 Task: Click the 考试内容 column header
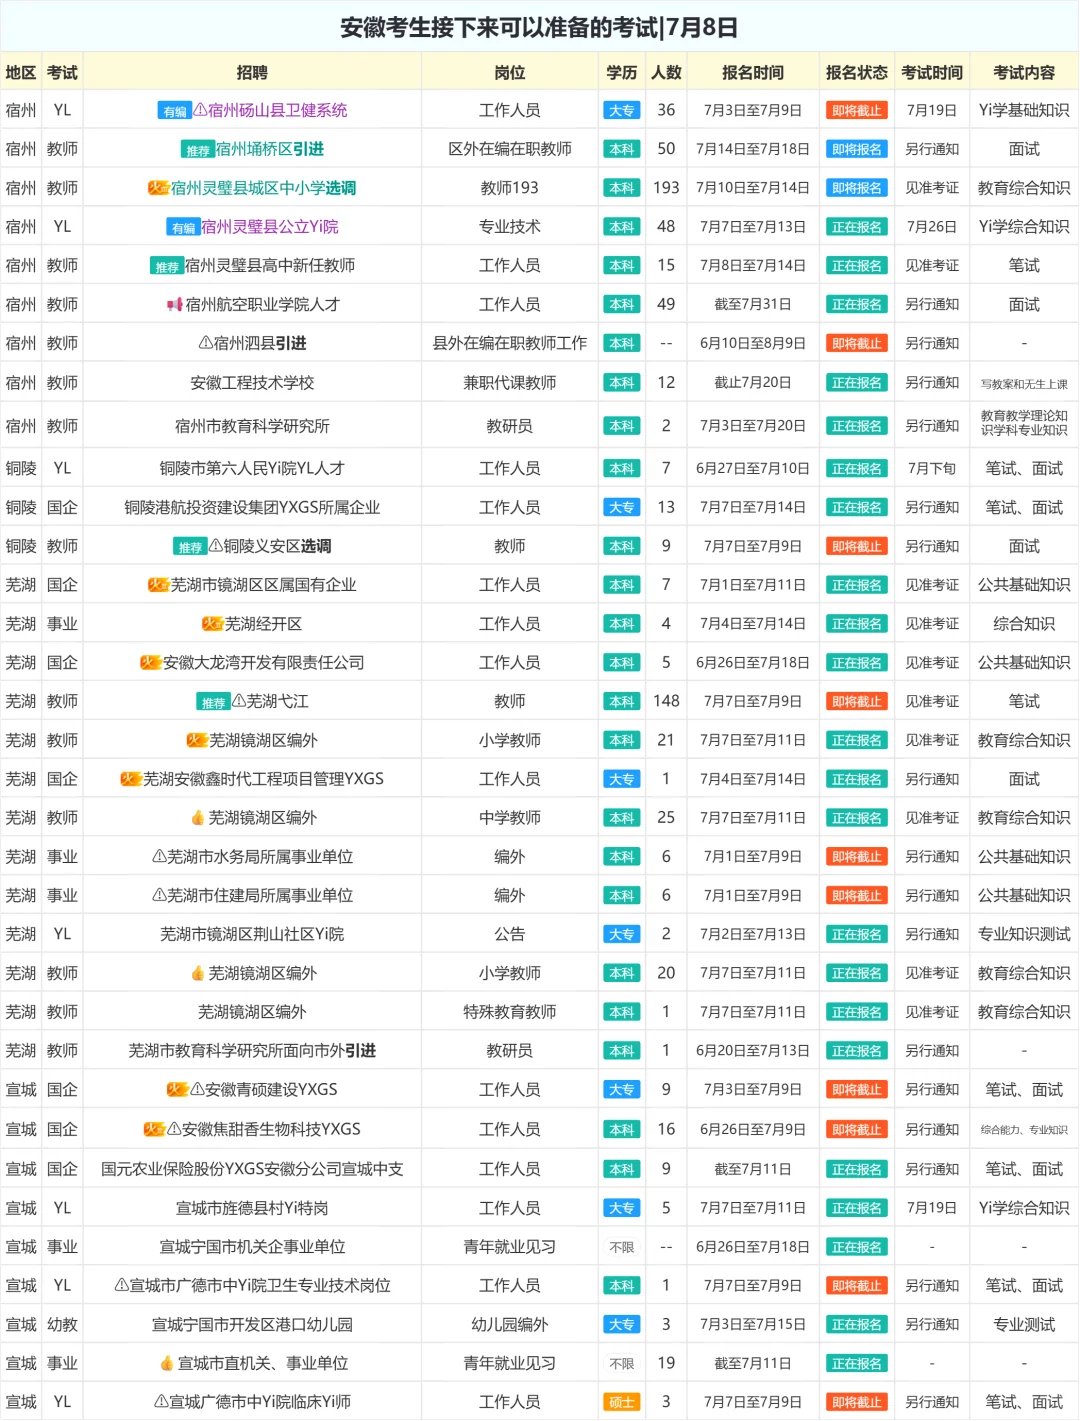pyautogui.click(x=1024, y=72)
